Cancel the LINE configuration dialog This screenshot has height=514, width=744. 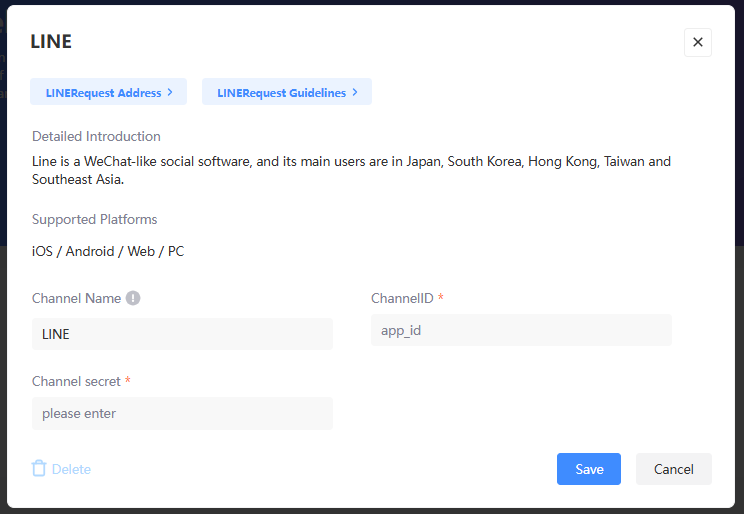[x=673, y=469]
